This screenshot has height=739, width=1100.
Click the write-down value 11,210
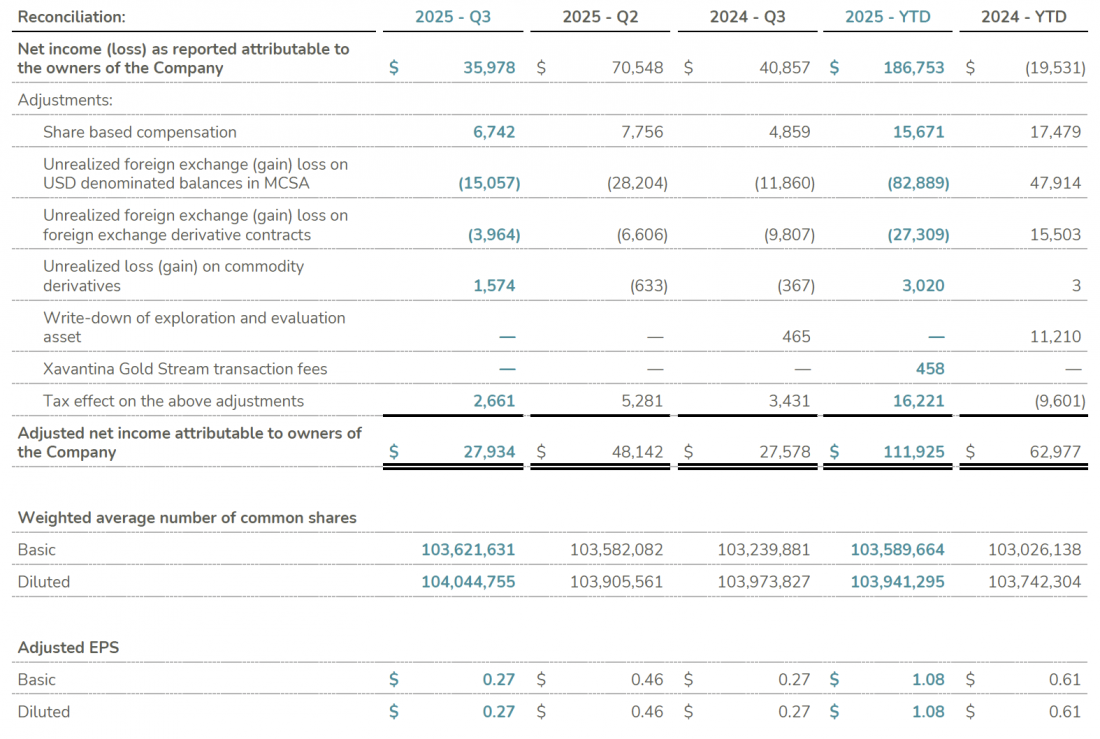point(1055,337)
